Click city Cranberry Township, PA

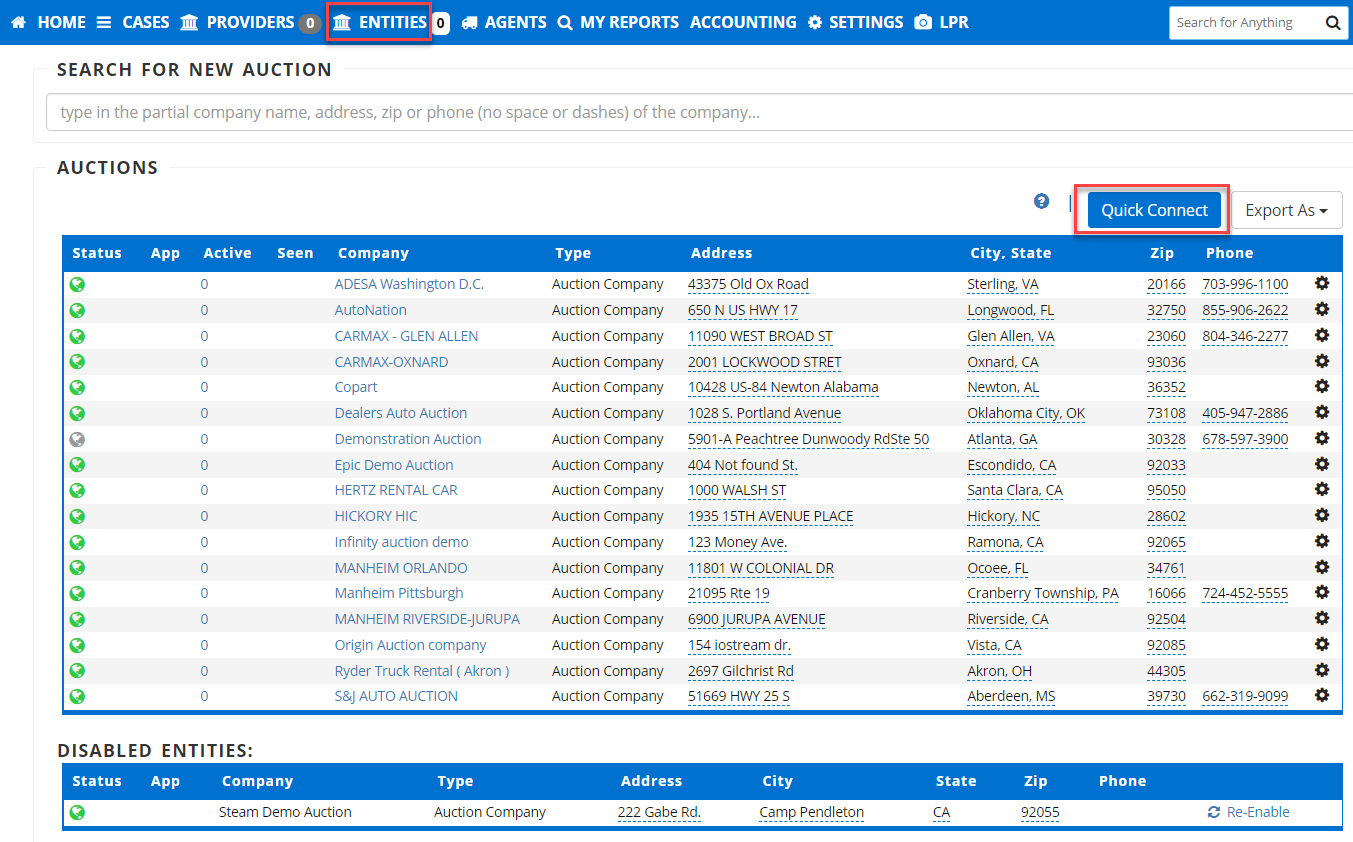click(1043, 593)
